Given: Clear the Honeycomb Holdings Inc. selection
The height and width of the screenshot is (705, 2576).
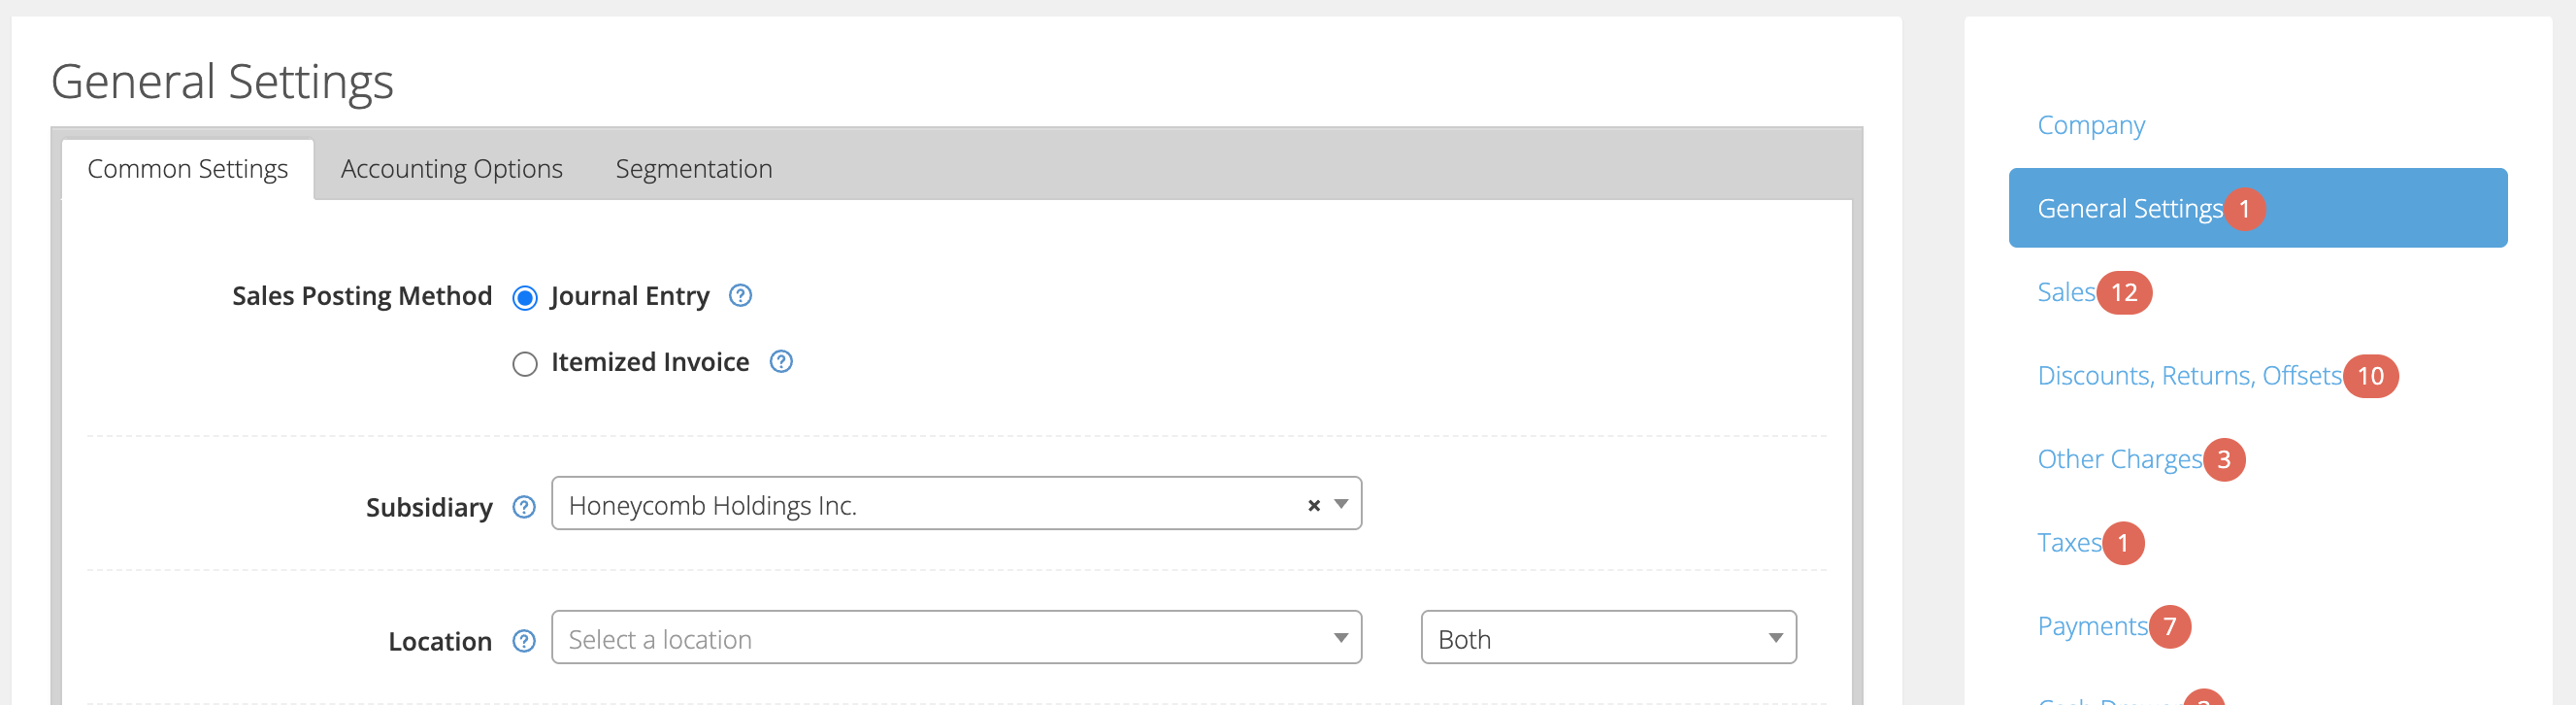Looking at the screenshot, I should point(1314,506).
